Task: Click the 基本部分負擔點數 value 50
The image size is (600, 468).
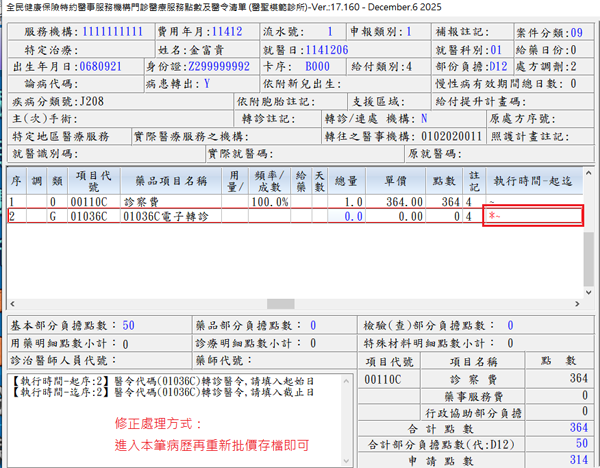Action: coord(128,325)
